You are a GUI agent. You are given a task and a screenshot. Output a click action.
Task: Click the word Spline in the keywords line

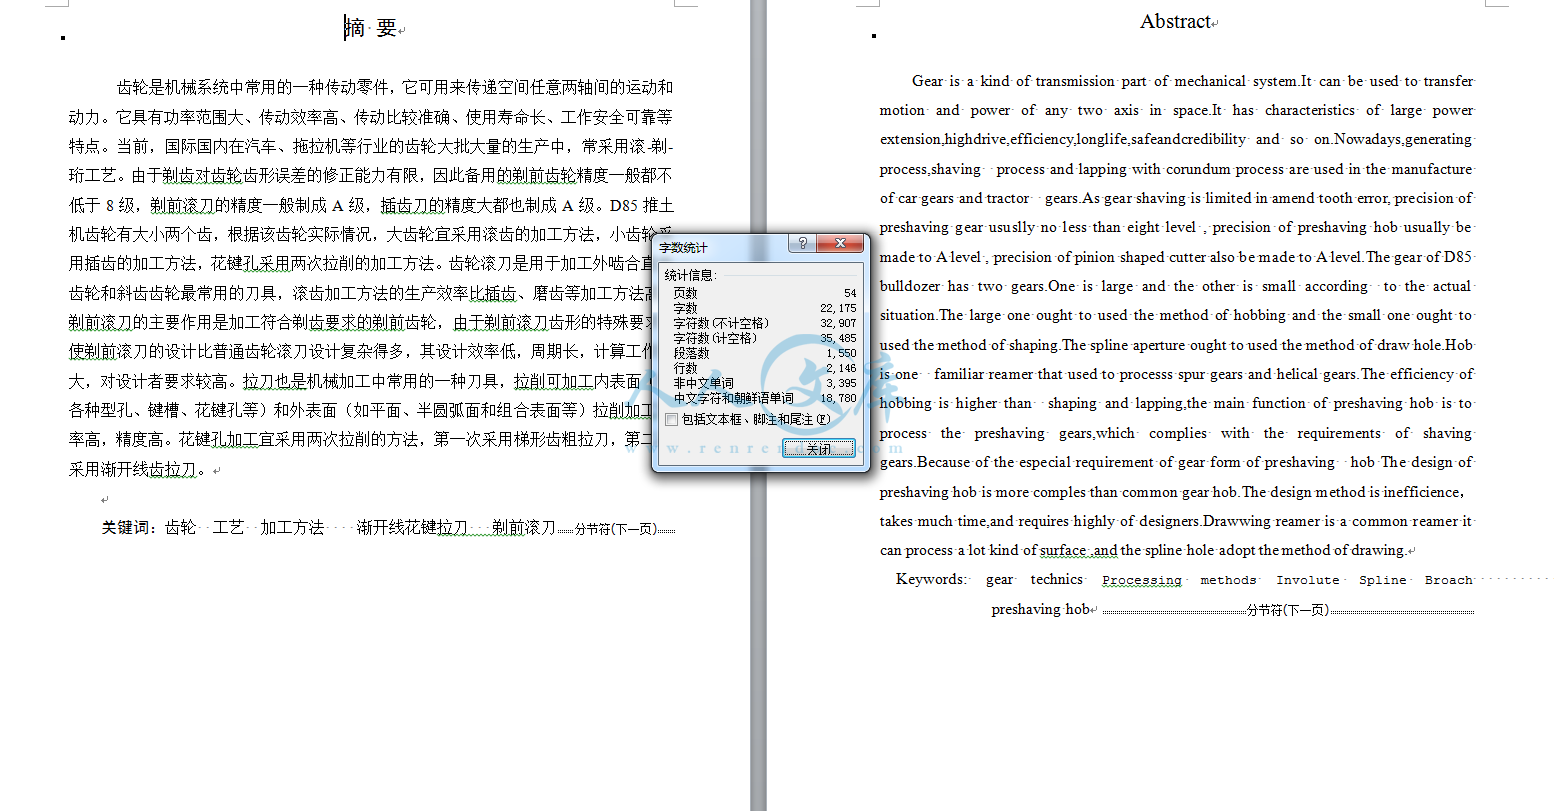[x=1382, y=580]
